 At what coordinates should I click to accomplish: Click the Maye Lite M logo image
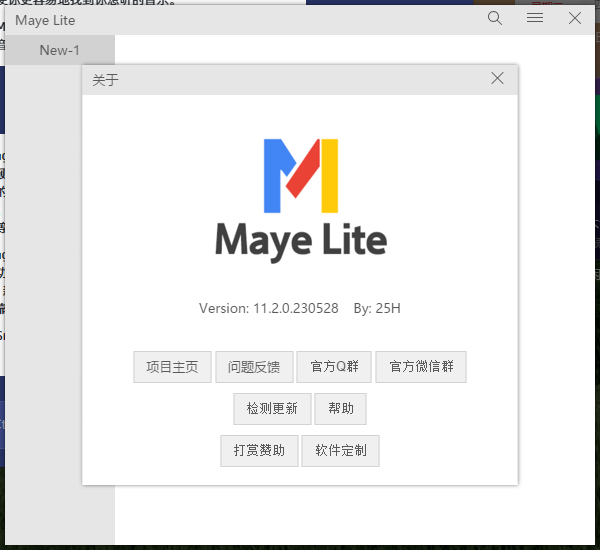(301, 176)
